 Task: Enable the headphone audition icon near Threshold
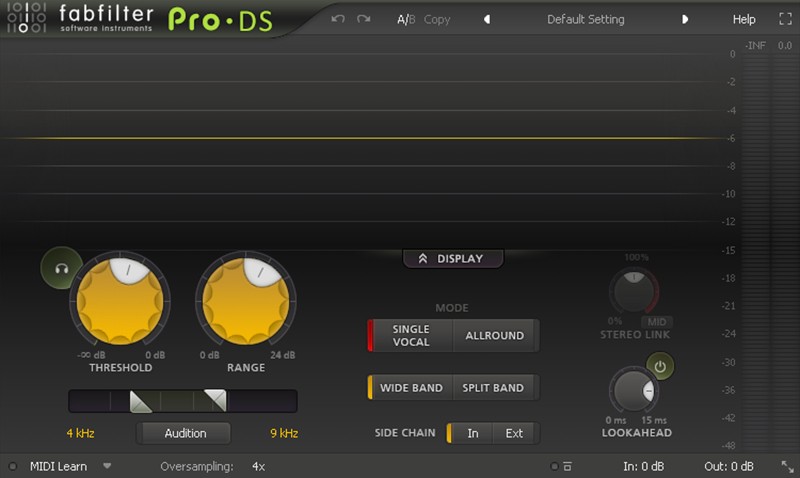(x=61, y=268)
